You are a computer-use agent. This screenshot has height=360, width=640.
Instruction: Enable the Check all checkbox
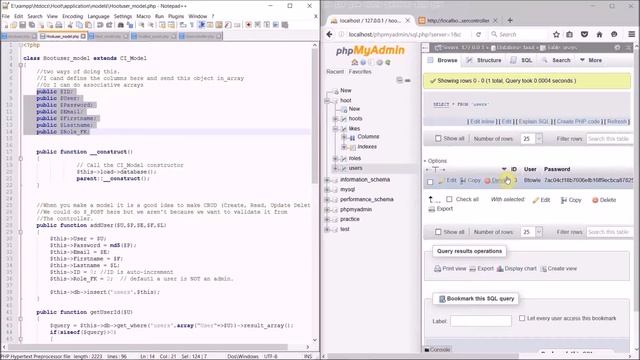449,199
